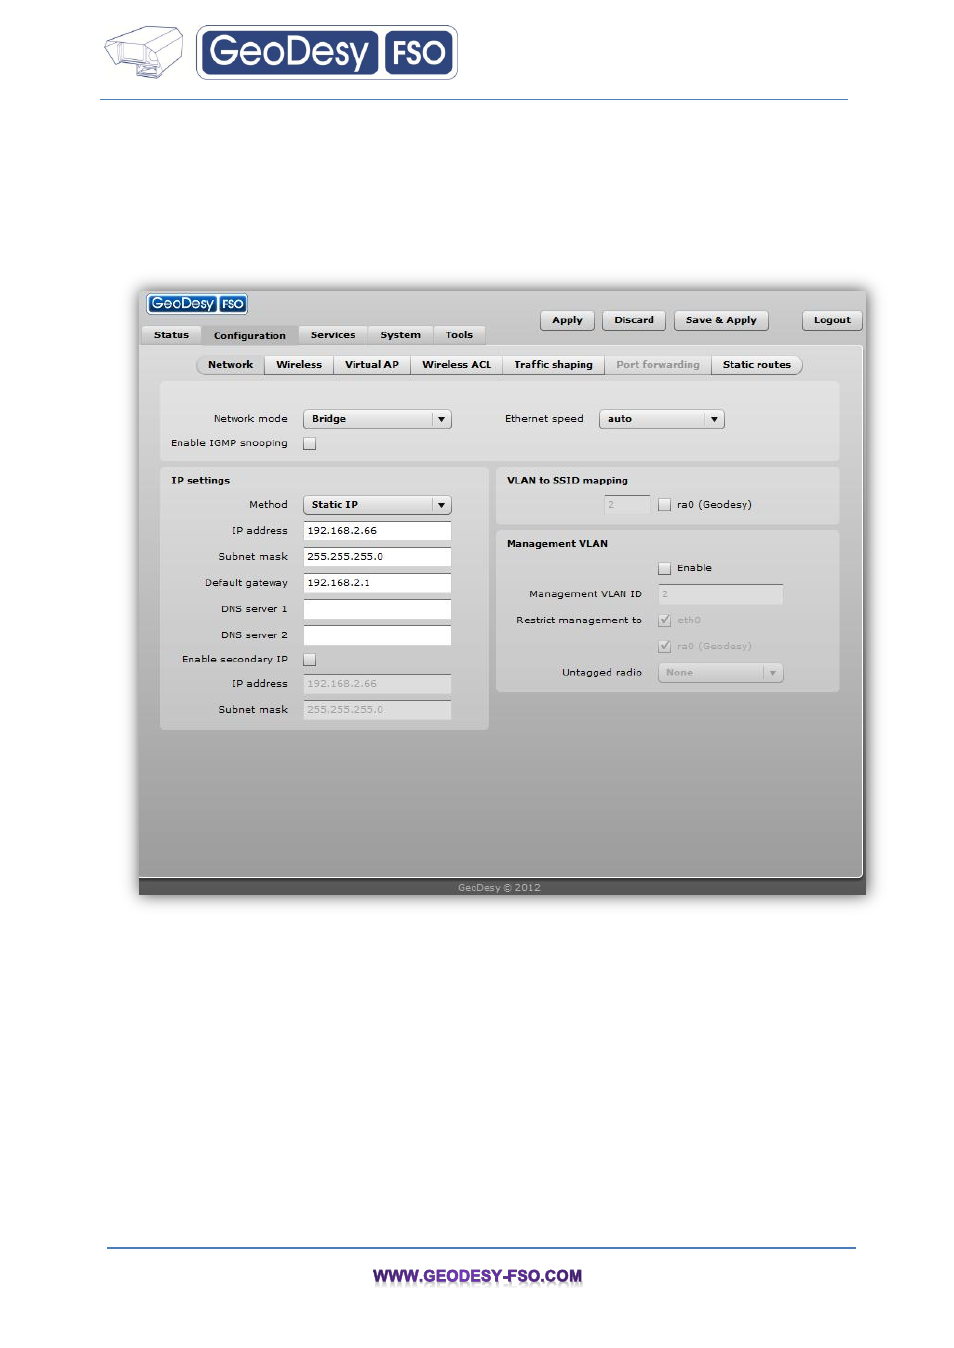Toggle Enable IGMP snooping checkbox

310,444
